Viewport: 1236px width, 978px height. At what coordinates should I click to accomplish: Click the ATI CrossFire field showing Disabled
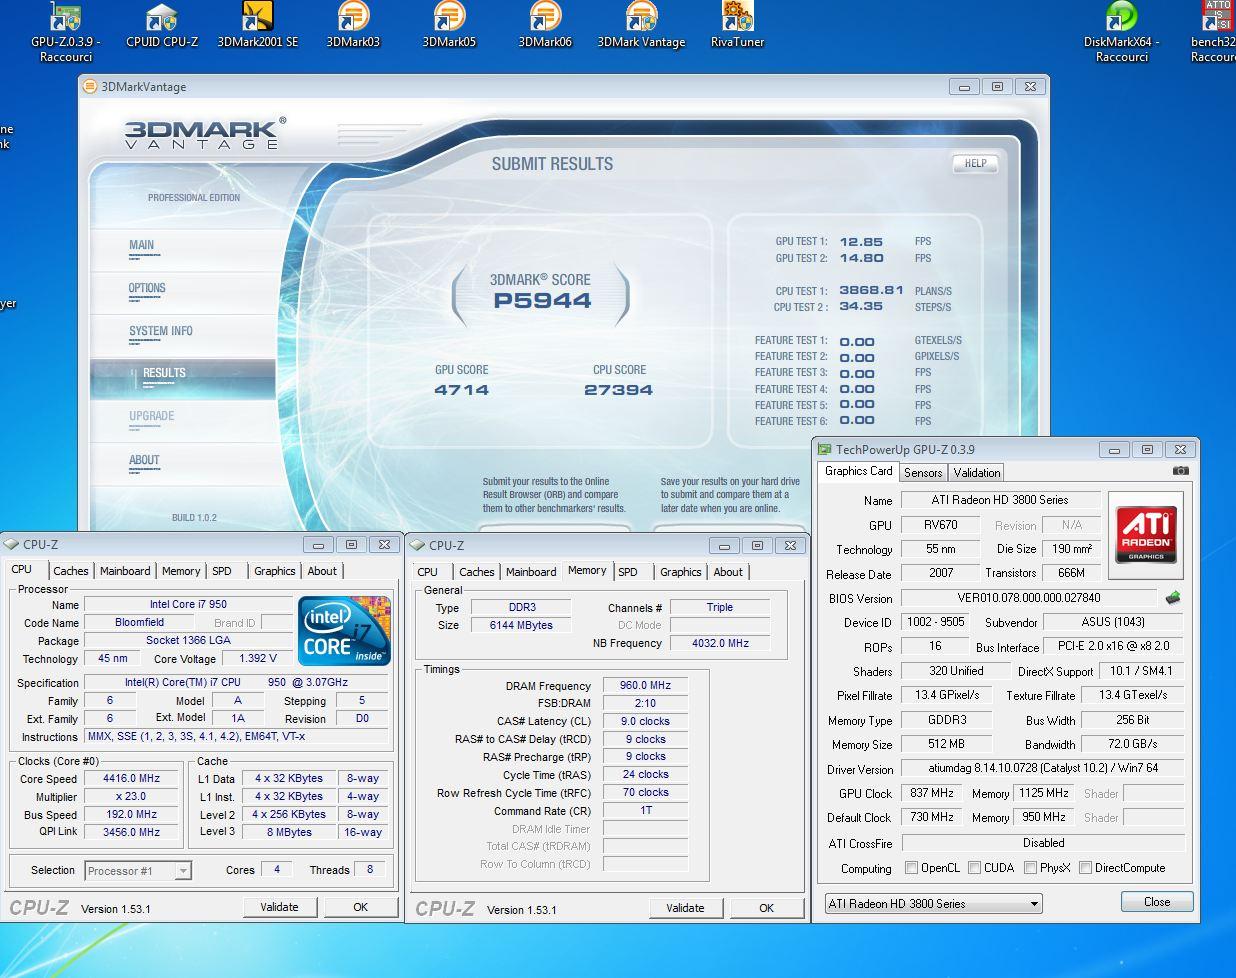(1042, 843)
